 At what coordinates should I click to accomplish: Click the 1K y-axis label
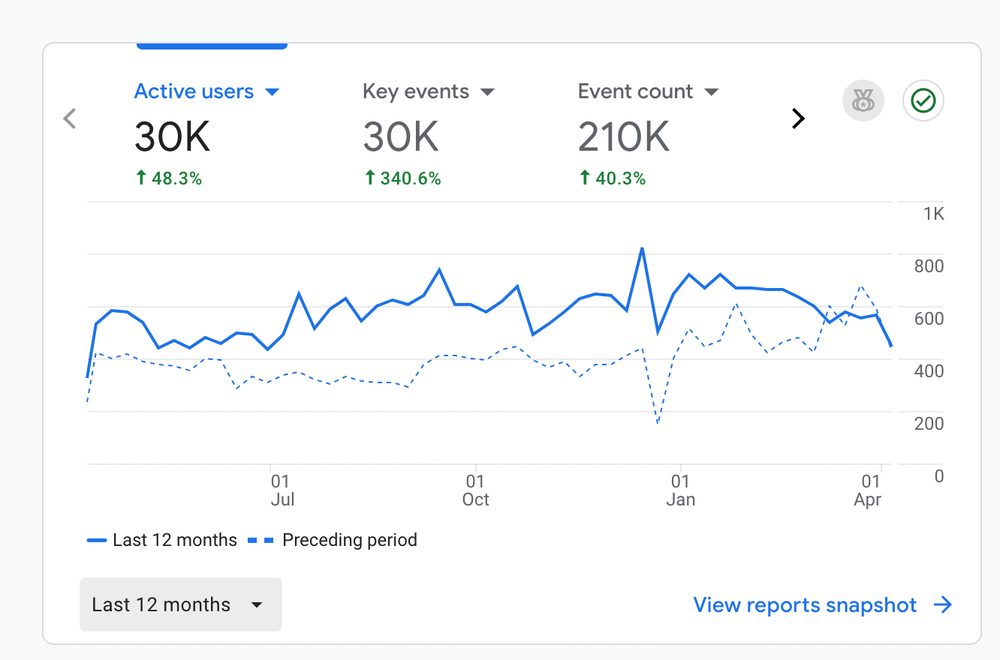click(934, 214)
